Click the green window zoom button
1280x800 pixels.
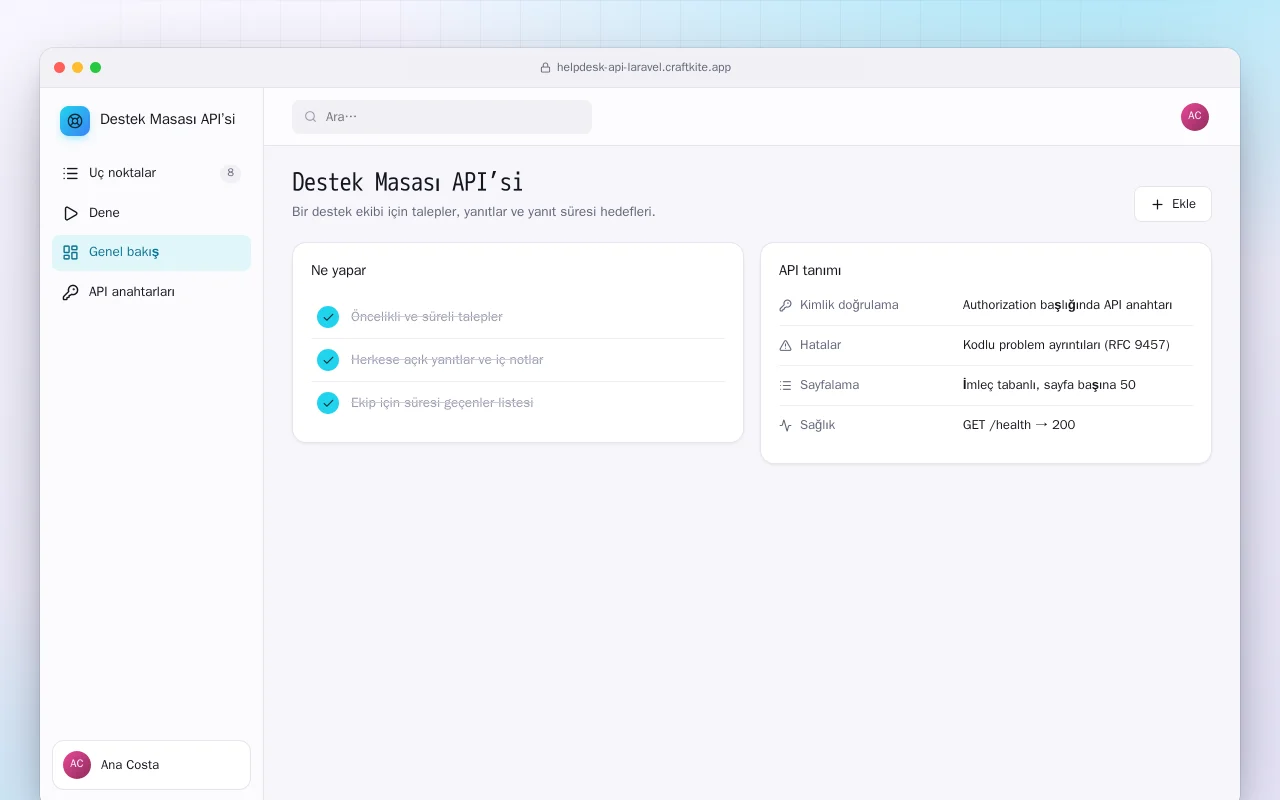pos(95,68)
